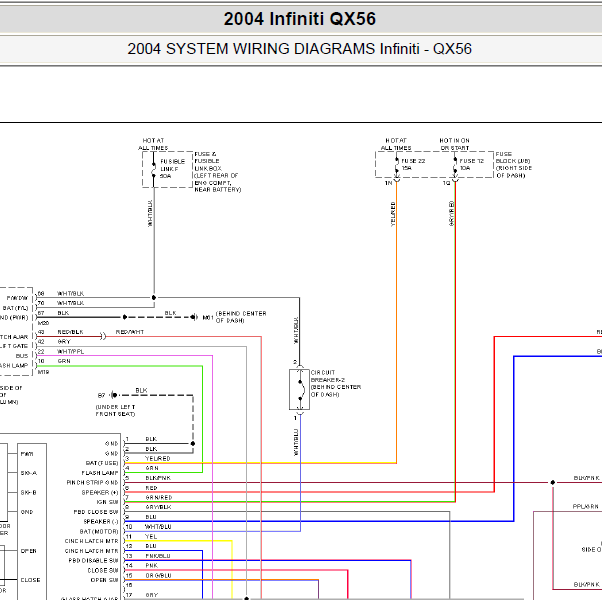Viewport: 602px width, 600px height.
Task: Click 'ORG/BLU' wire label at pin 15
Action: (x=158, y=575)
